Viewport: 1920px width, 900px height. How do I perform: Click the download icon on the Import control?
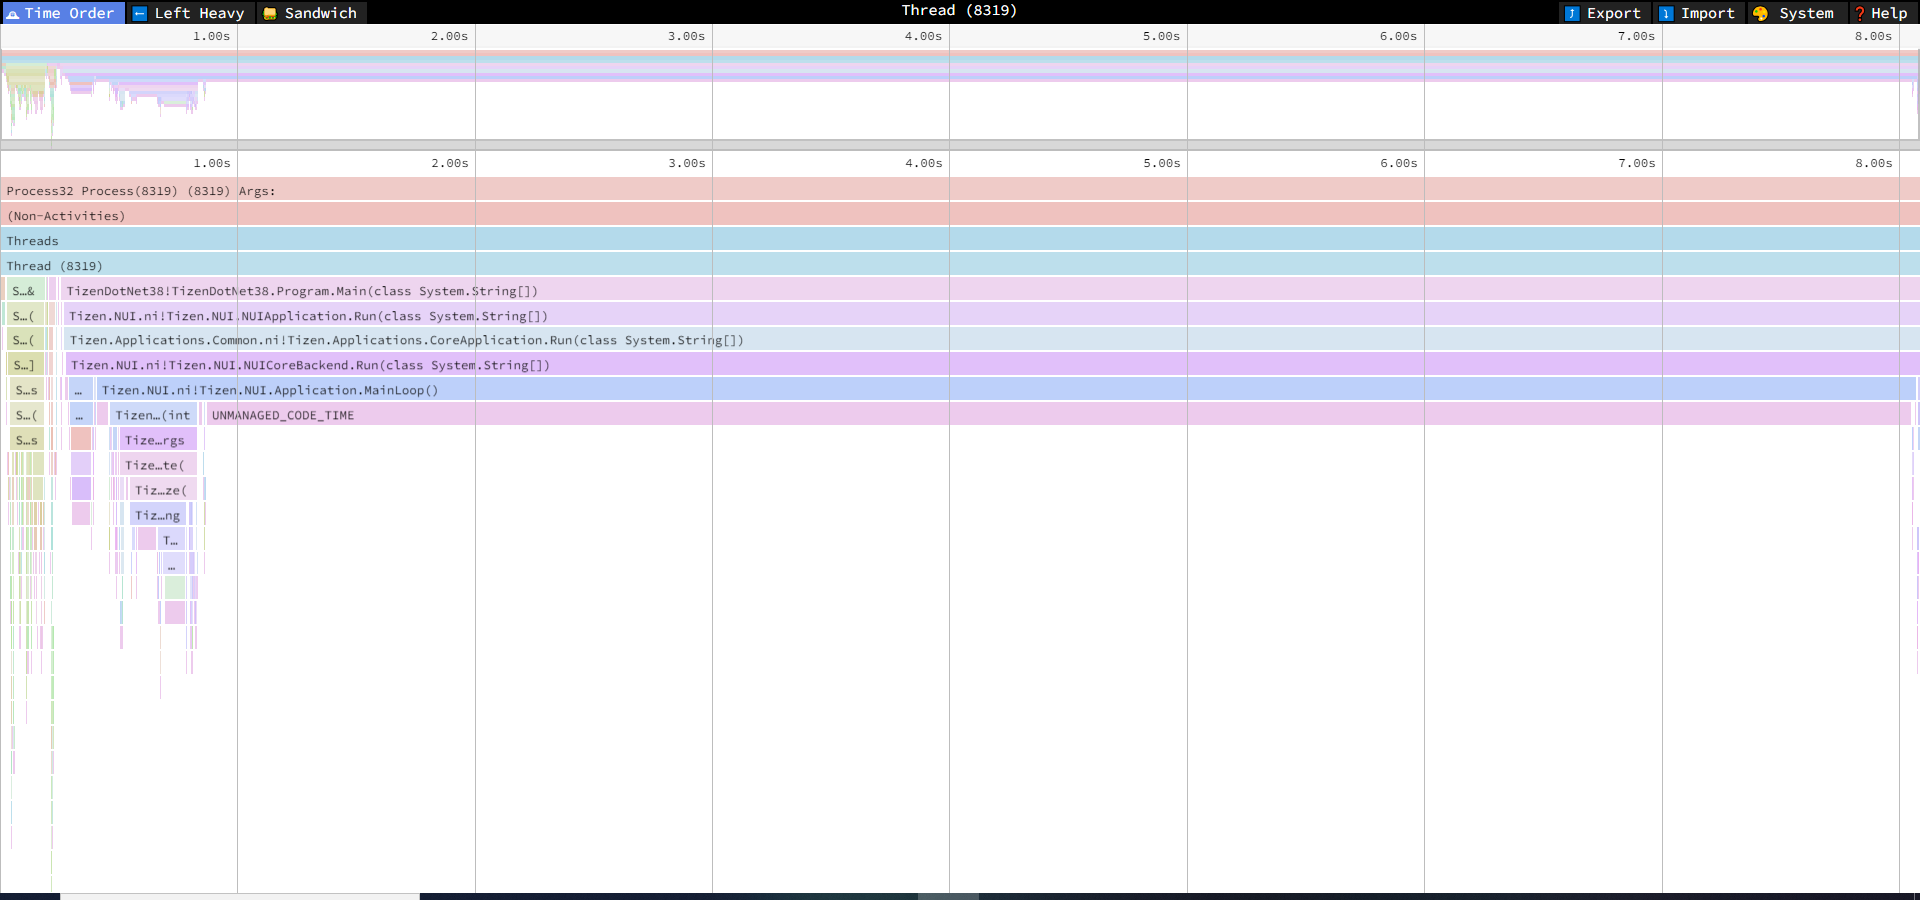click(x=1665, y=13)
